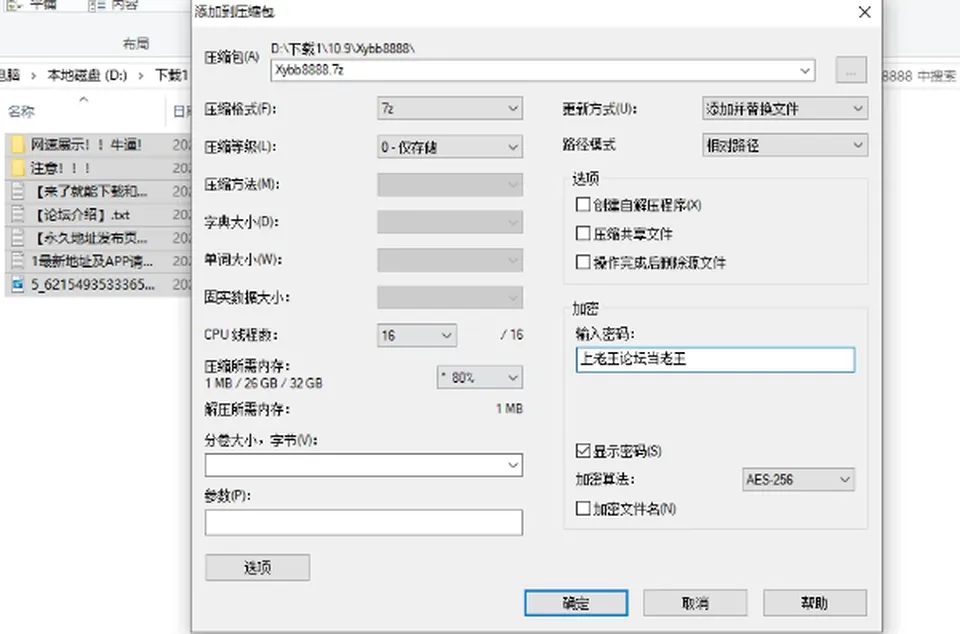Click 下载1 breadcrumb in Explorer address bar
The width and height of the screenshot is (960, 634).
[171, 75]
